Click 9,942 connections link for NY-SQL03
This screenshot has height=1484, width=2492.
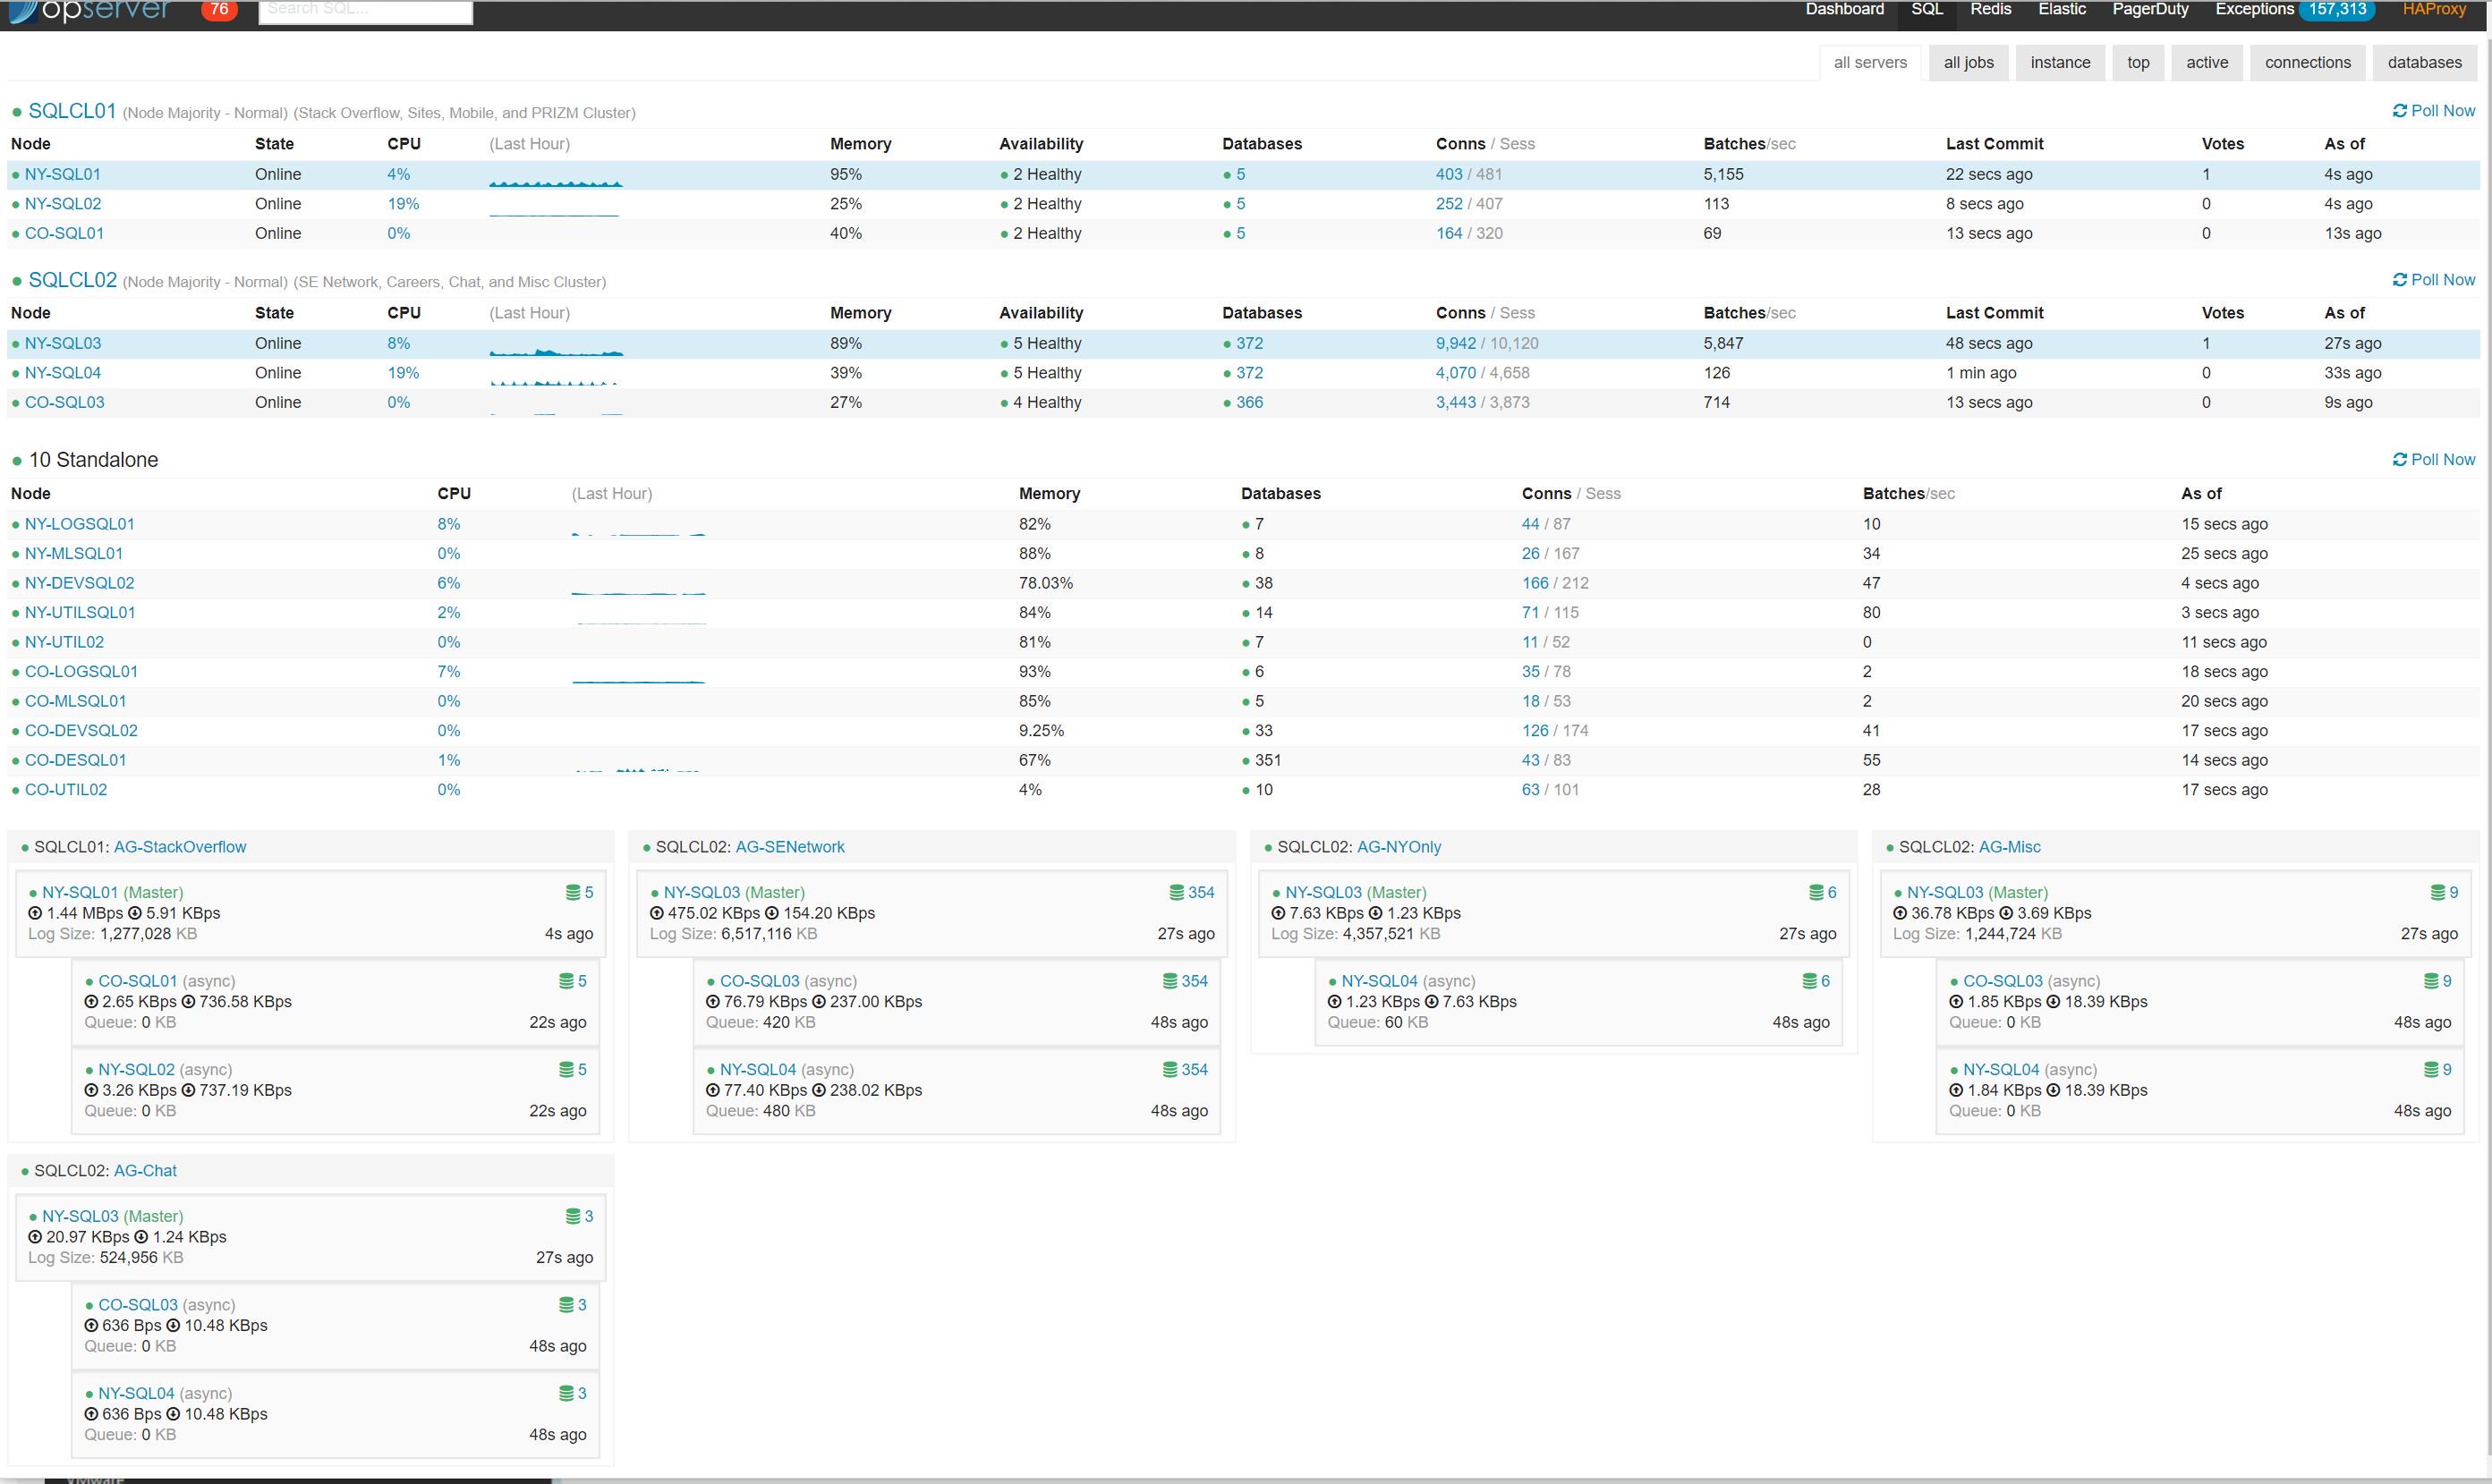[x=1455, y=344]
